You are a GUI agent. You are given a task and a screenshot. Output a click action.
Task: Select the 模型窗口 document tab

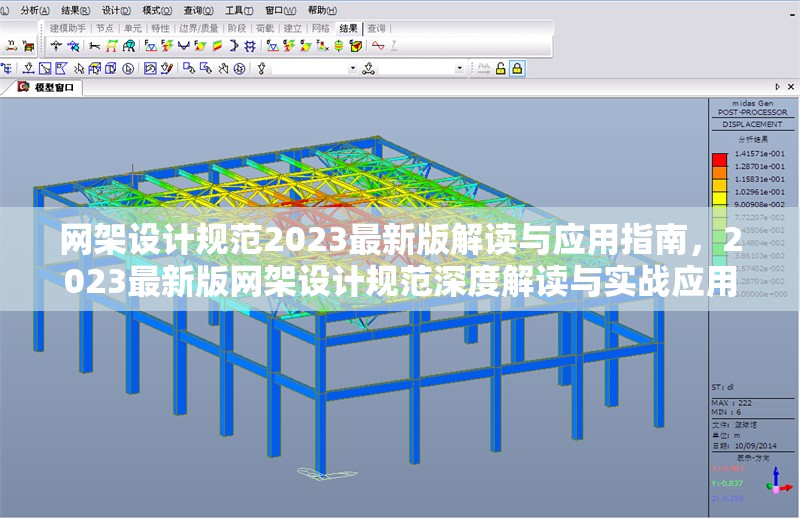(52, 87)
